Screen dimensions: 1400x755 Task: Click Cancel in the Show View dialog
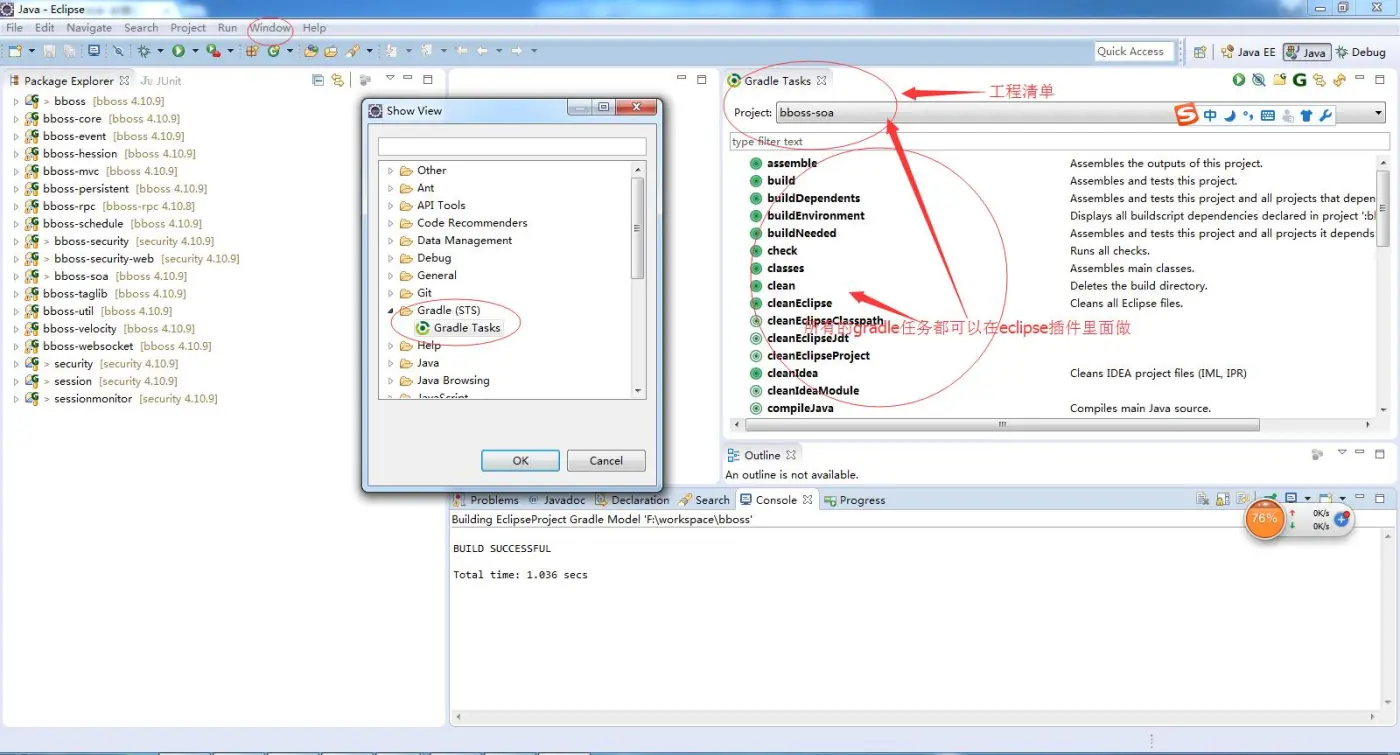click(x=606, y=461)
